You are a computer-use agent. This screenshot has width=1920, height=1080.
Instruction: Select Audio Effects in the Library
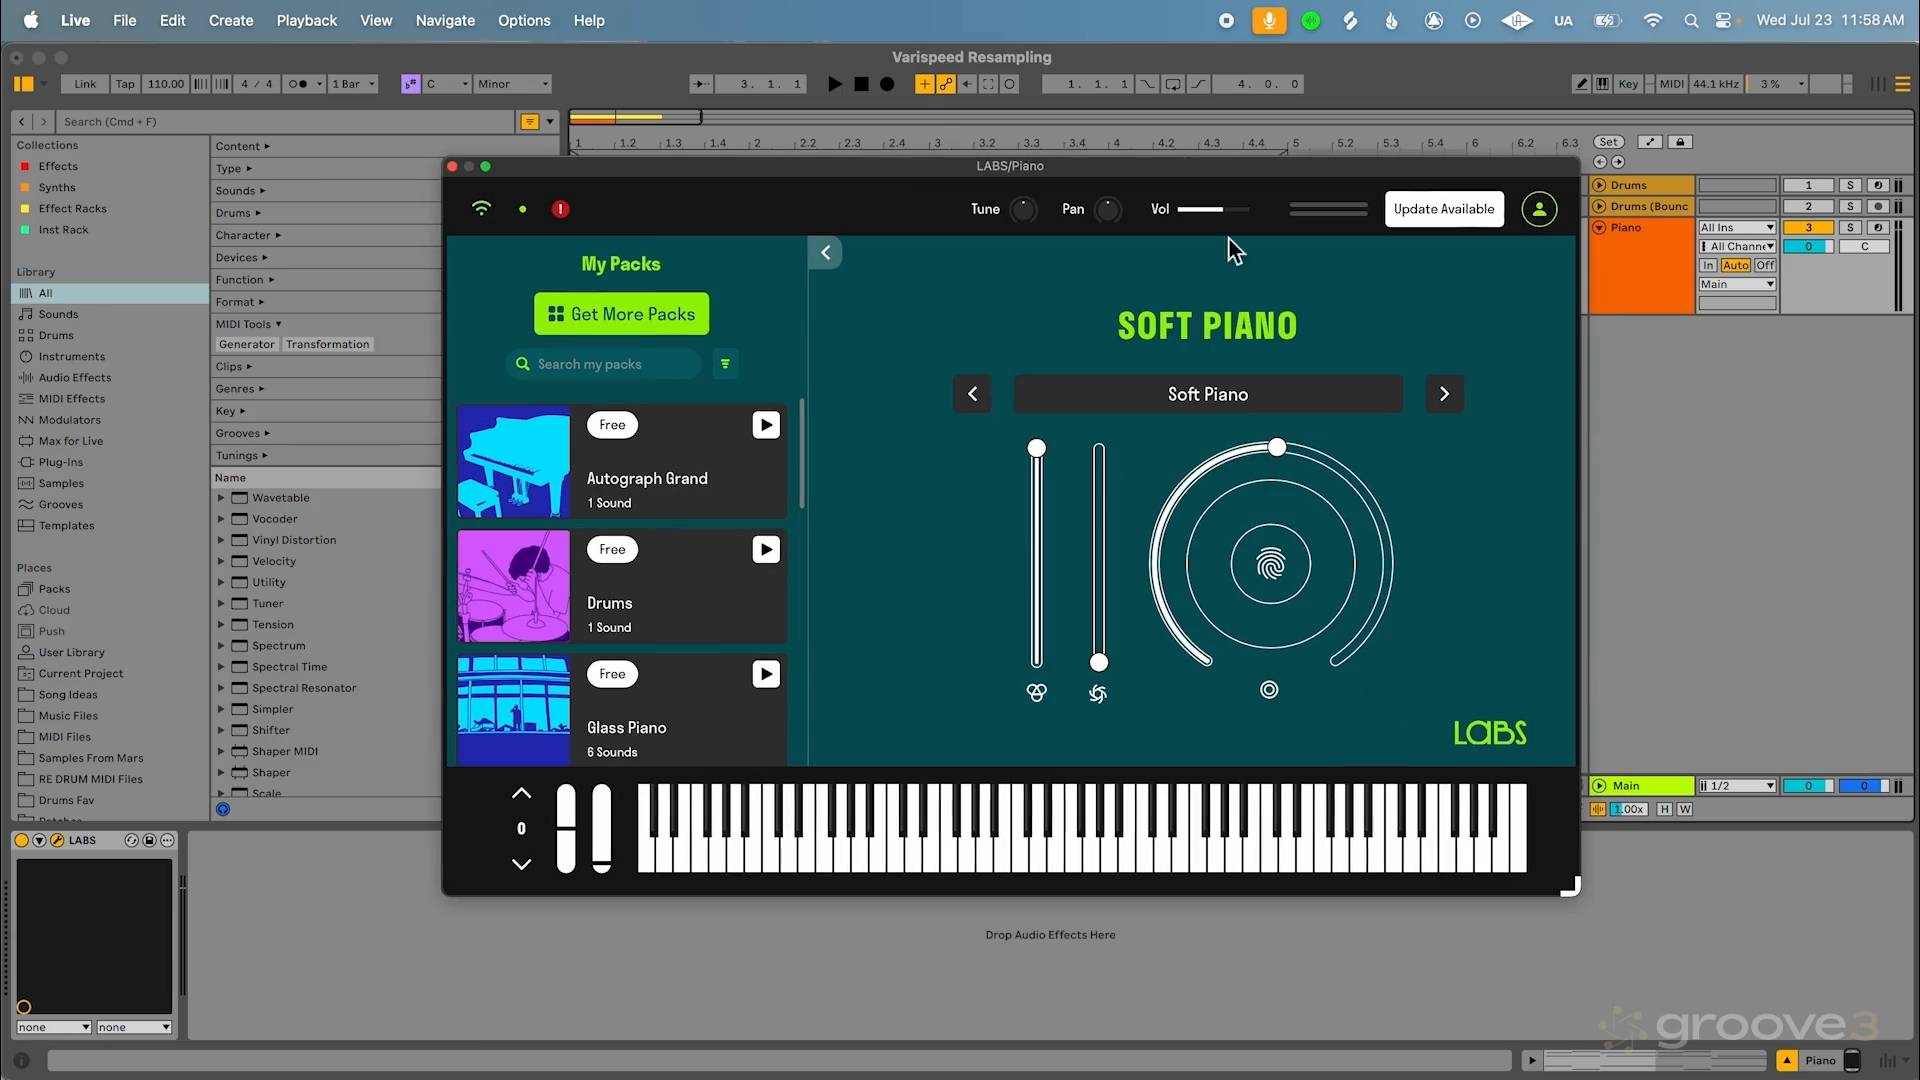point(75,378)
